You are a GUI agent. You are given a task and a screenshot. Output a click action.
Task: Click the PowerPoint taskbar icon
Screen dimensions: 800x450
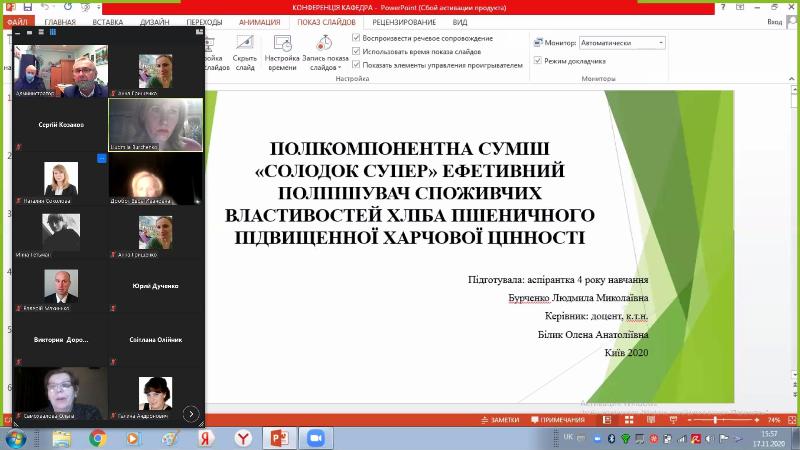(x=279, y=438)
